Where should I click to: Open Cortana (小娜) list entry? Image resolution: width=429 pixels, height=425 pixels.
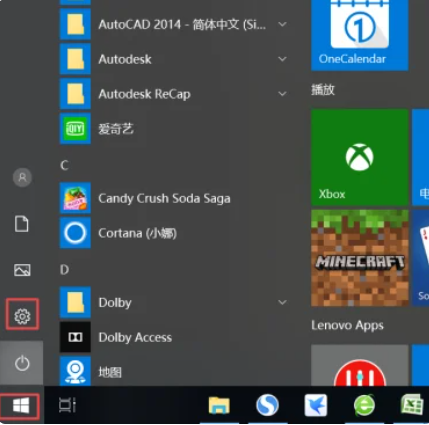click(x=137, y=233)
